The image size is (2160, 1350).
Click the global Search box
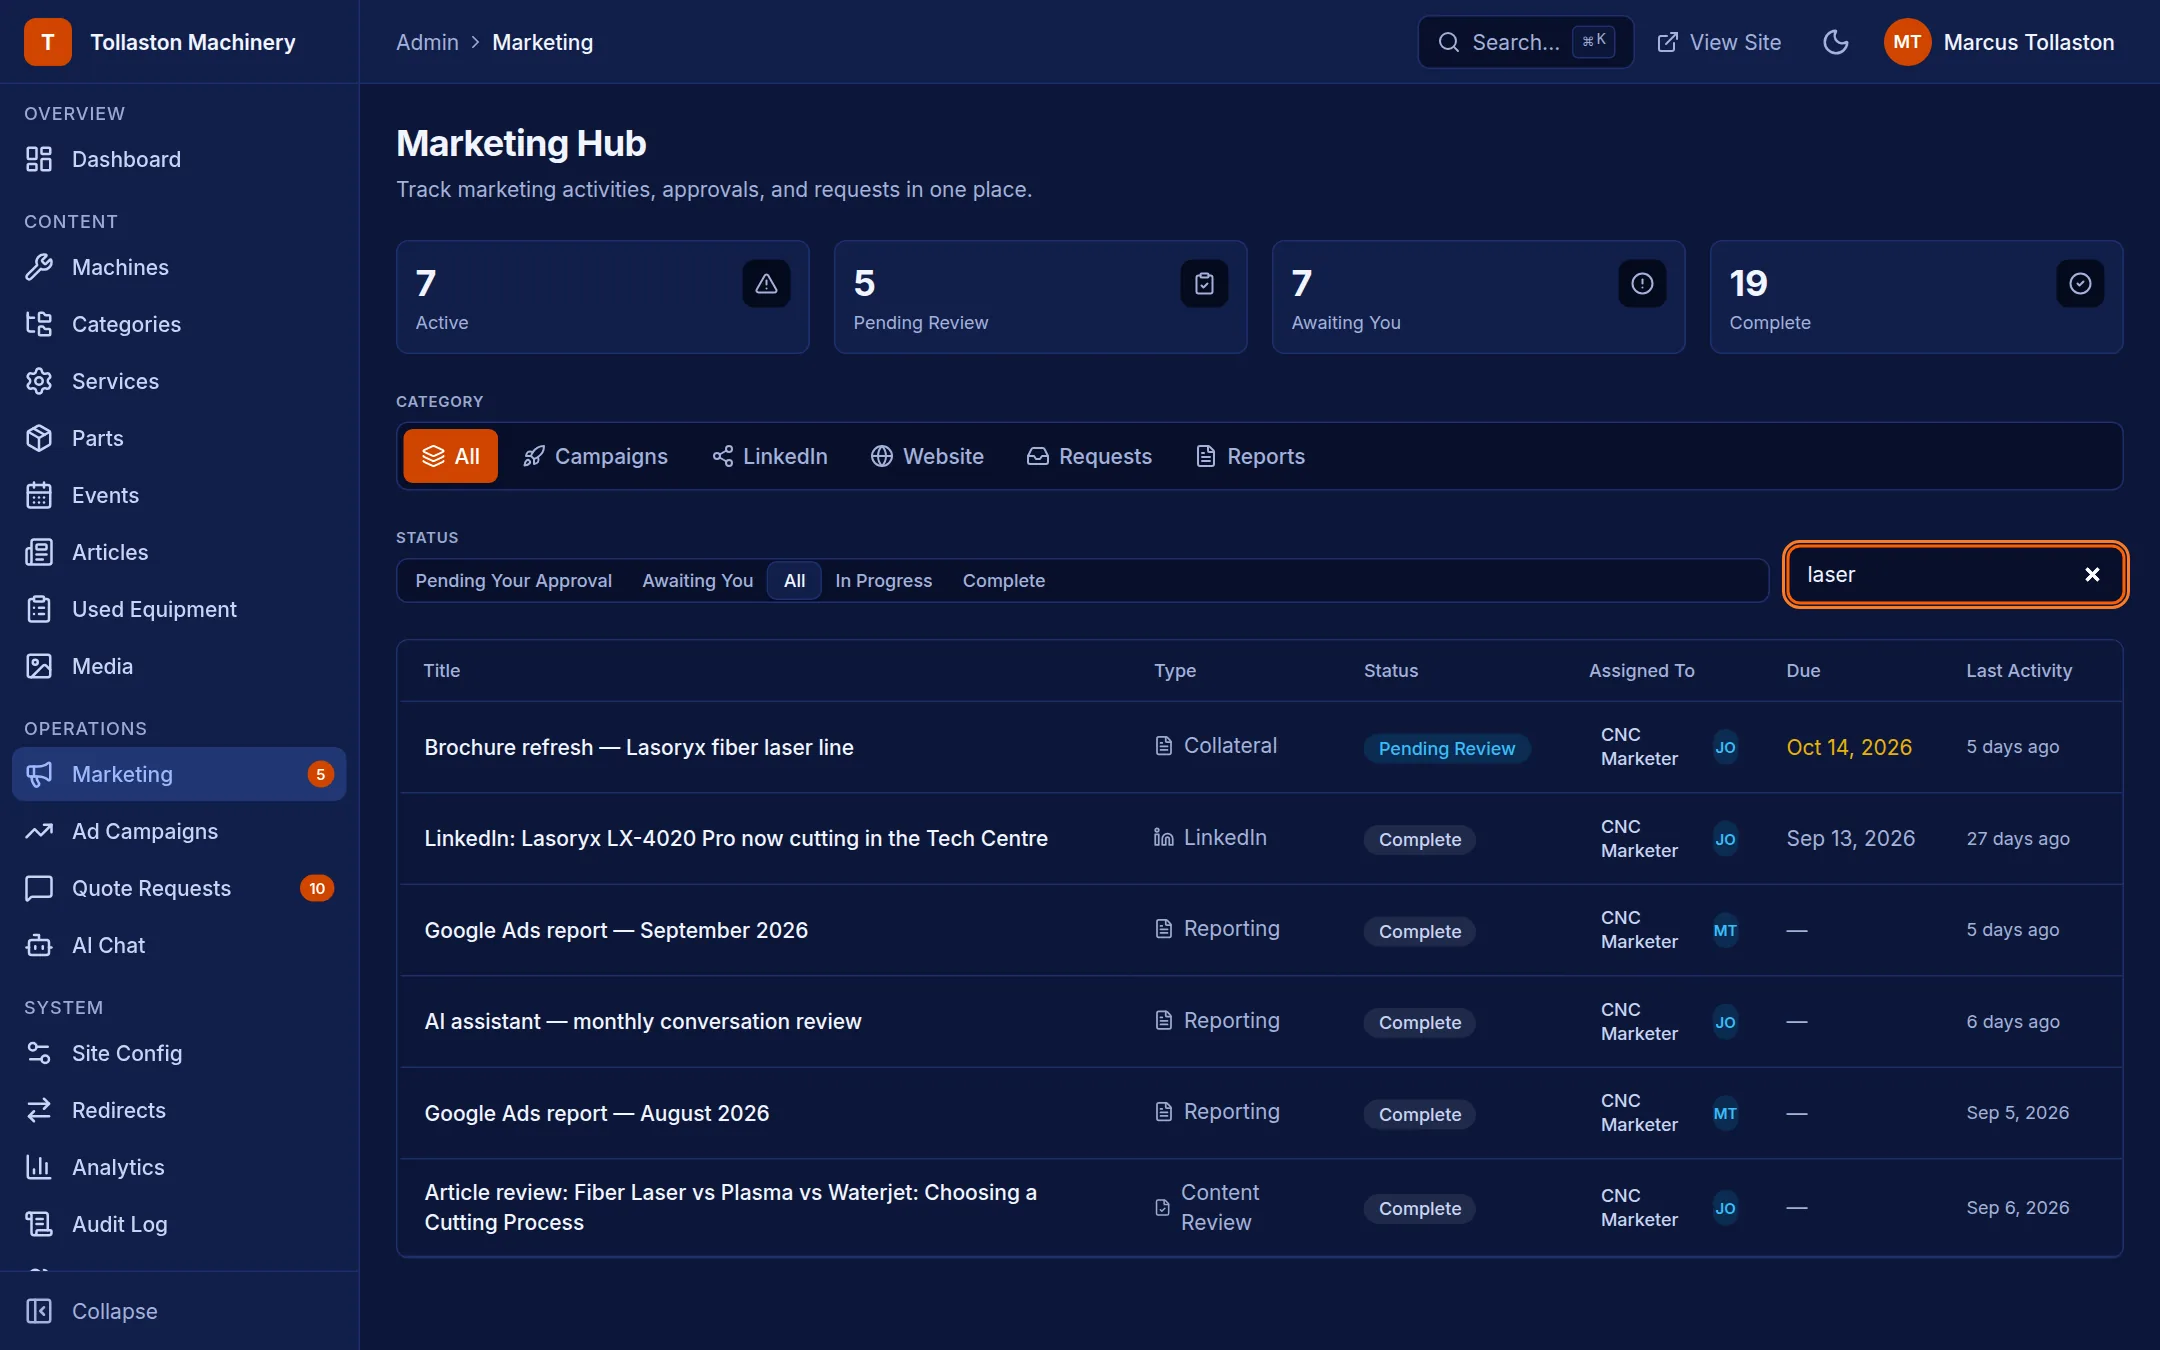click(x=1526, y=42)
